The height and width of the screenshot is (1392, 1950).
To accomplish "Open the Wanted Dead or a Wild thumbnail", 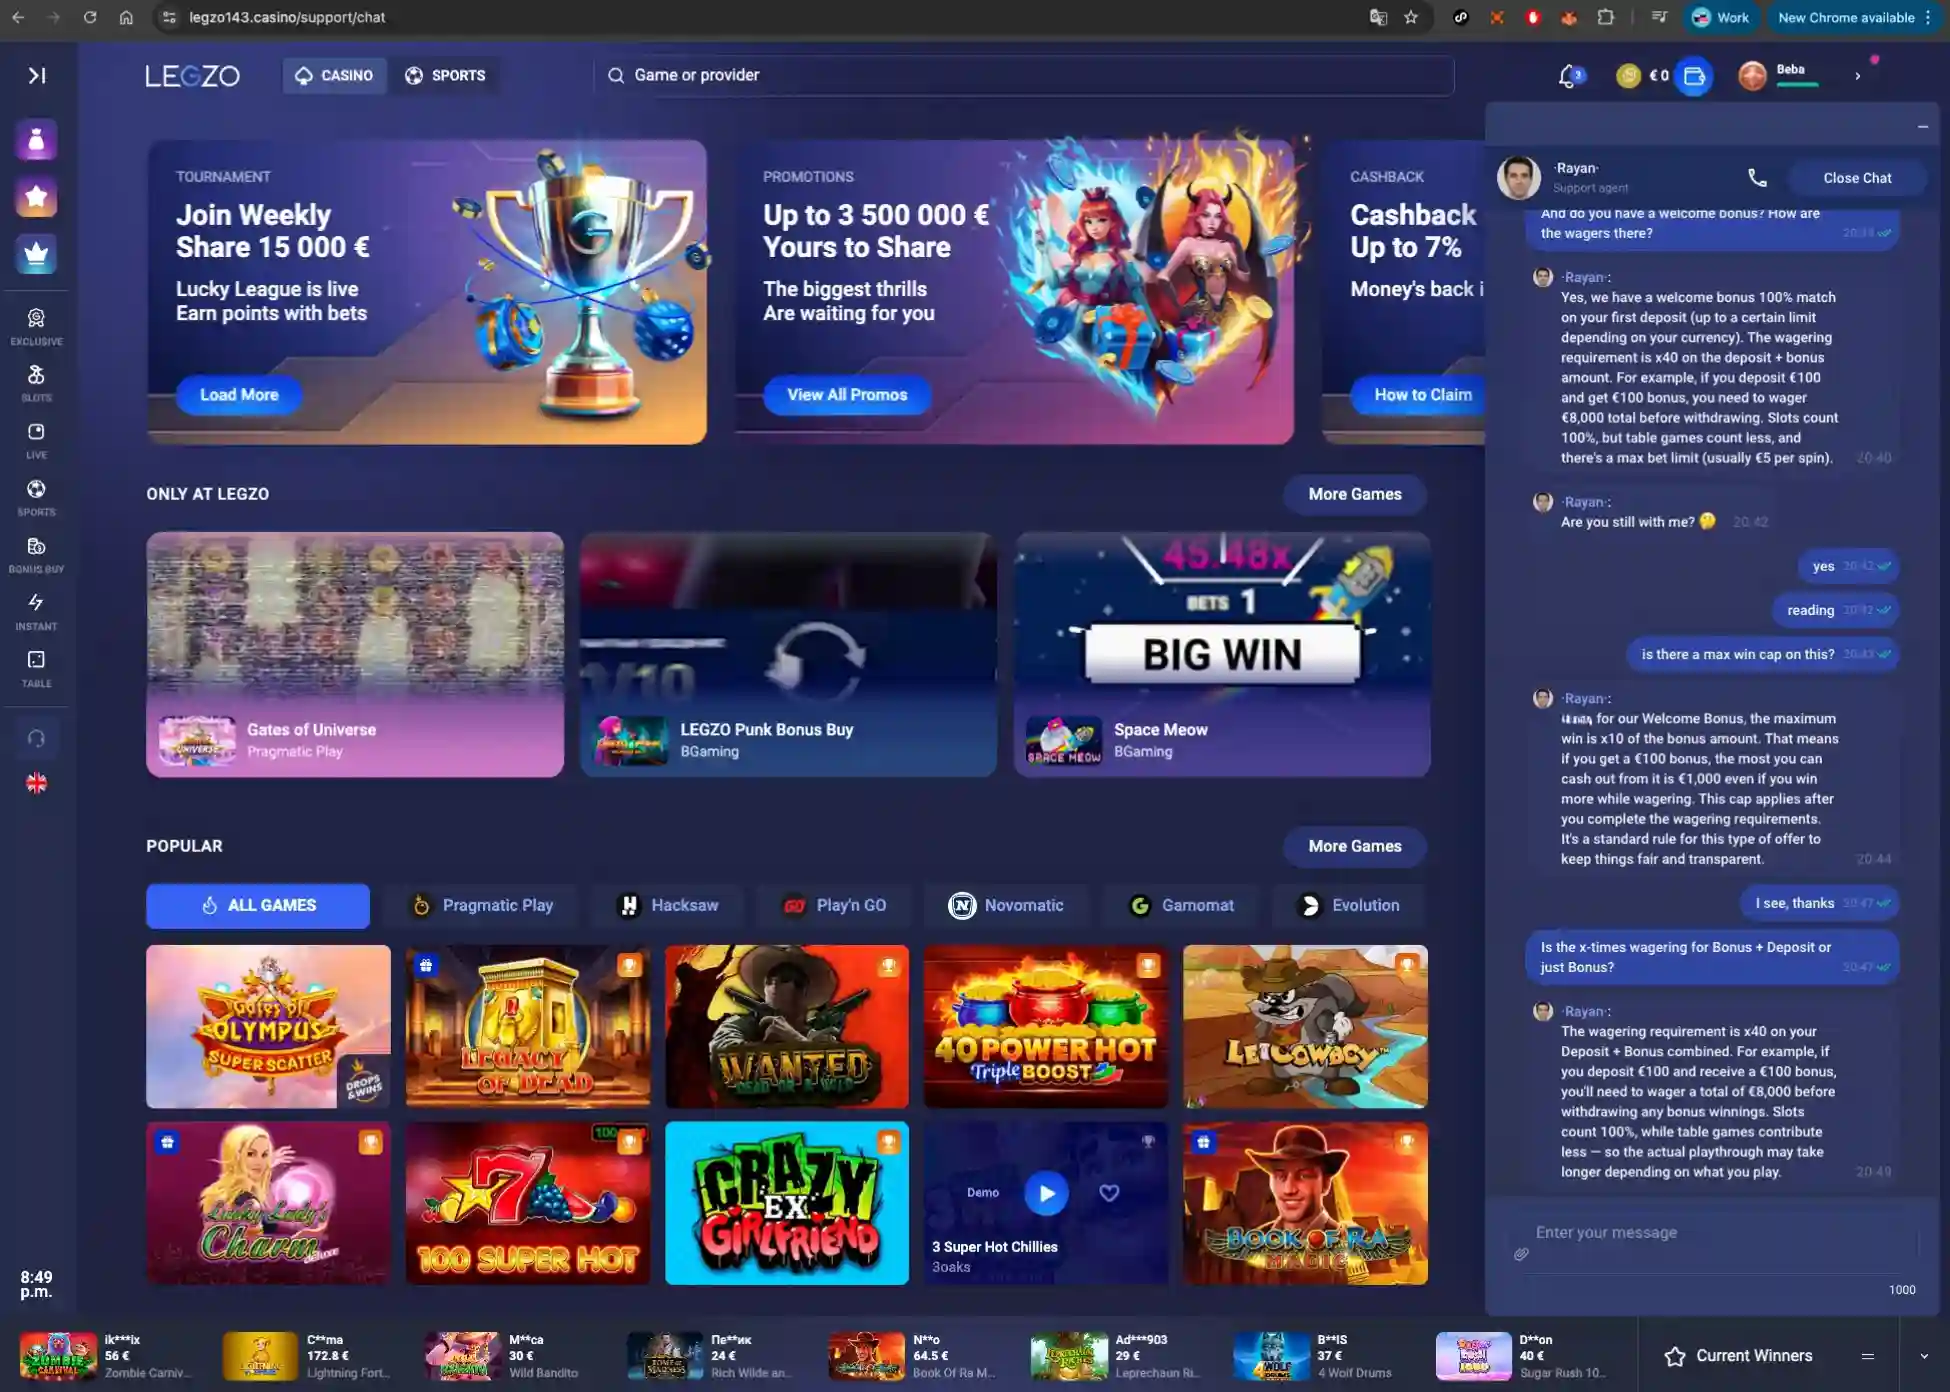I will pyautogui.click(x=787, y=1026).
